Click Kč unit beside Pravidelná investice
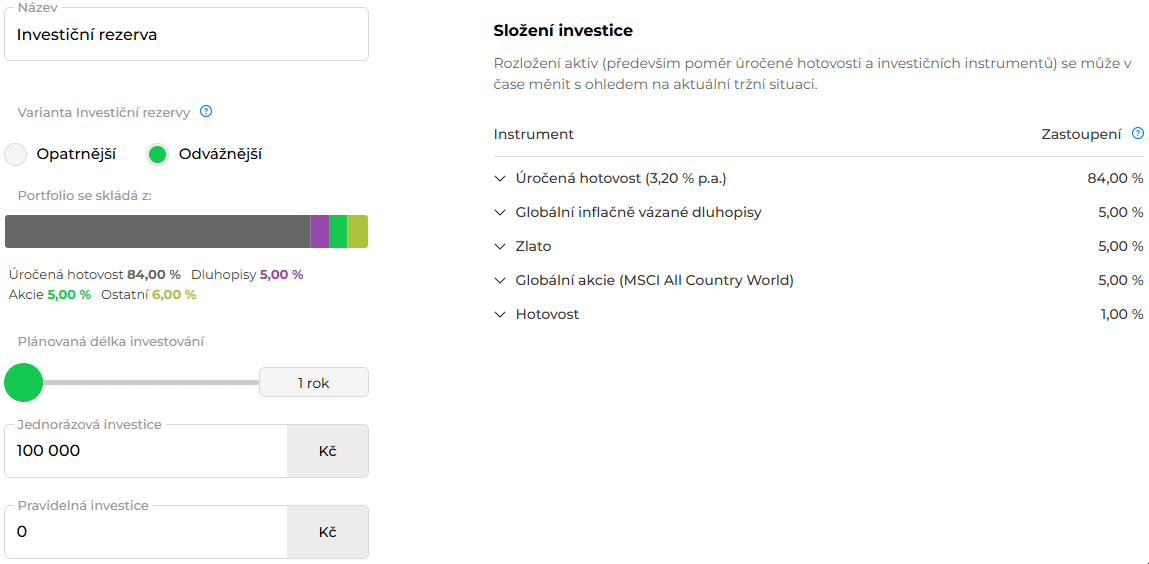The height and width of the screenshot is (564, 1149). 328,532
